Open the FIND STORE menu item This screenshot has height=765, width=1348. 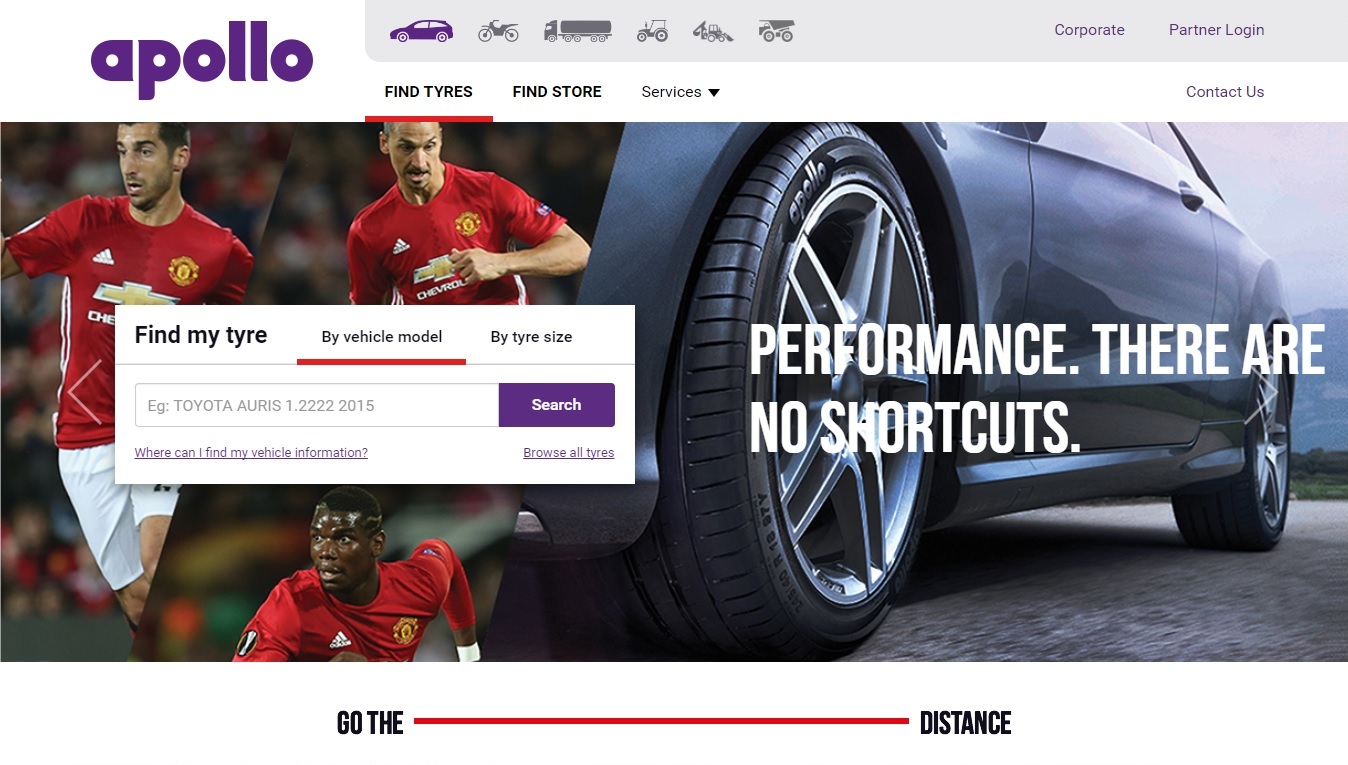coord(557,92)
